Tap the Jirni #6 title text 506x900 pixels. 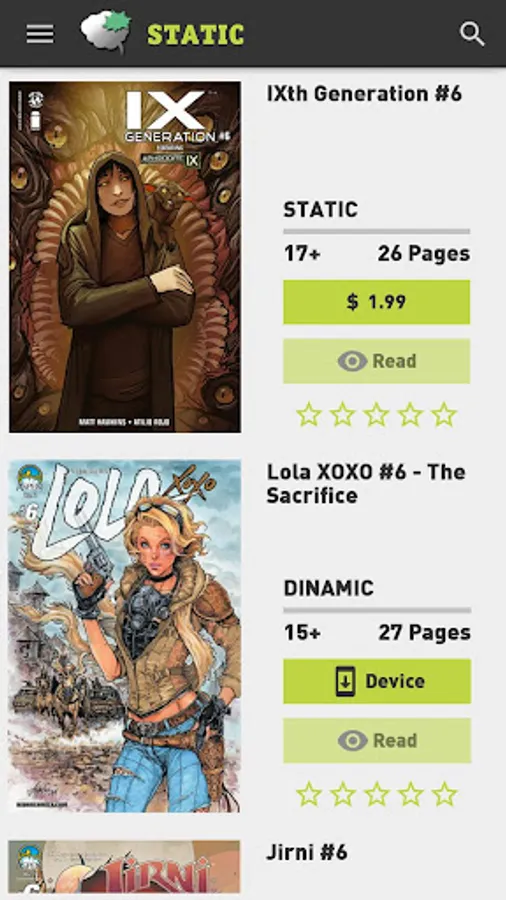tap(307, 852)
